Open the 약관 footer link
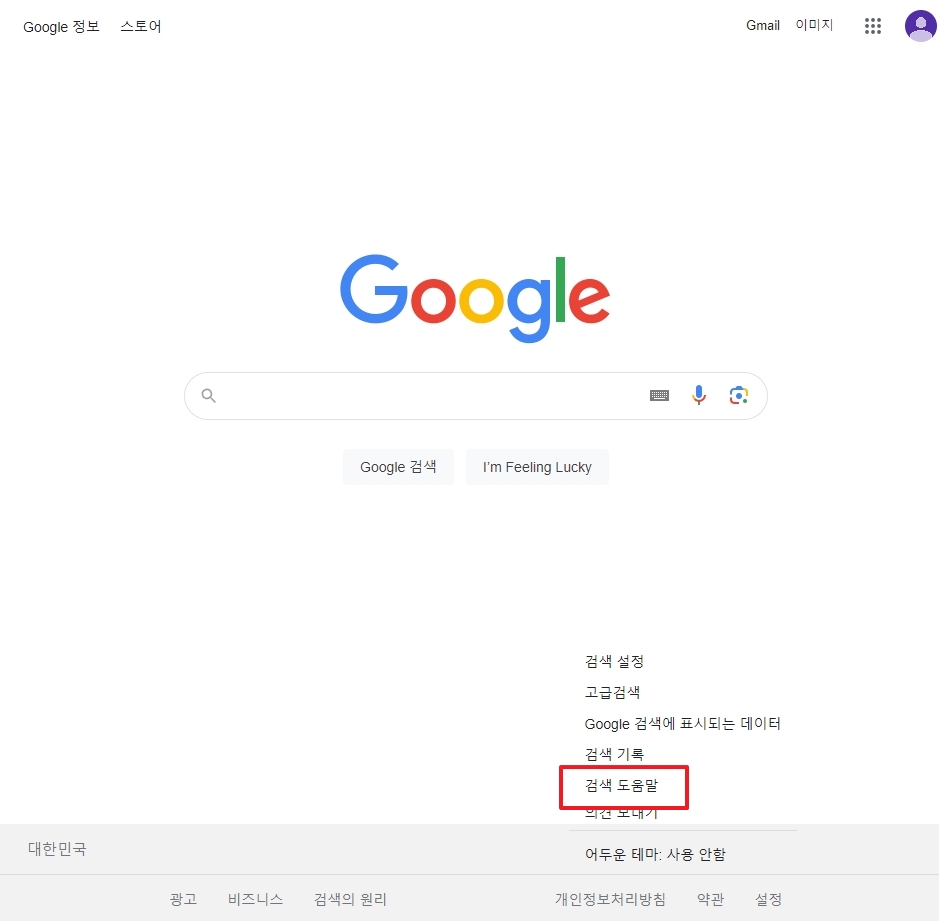Screen dimensions: 939x921 pyautogui.click(x=711, y=899)
